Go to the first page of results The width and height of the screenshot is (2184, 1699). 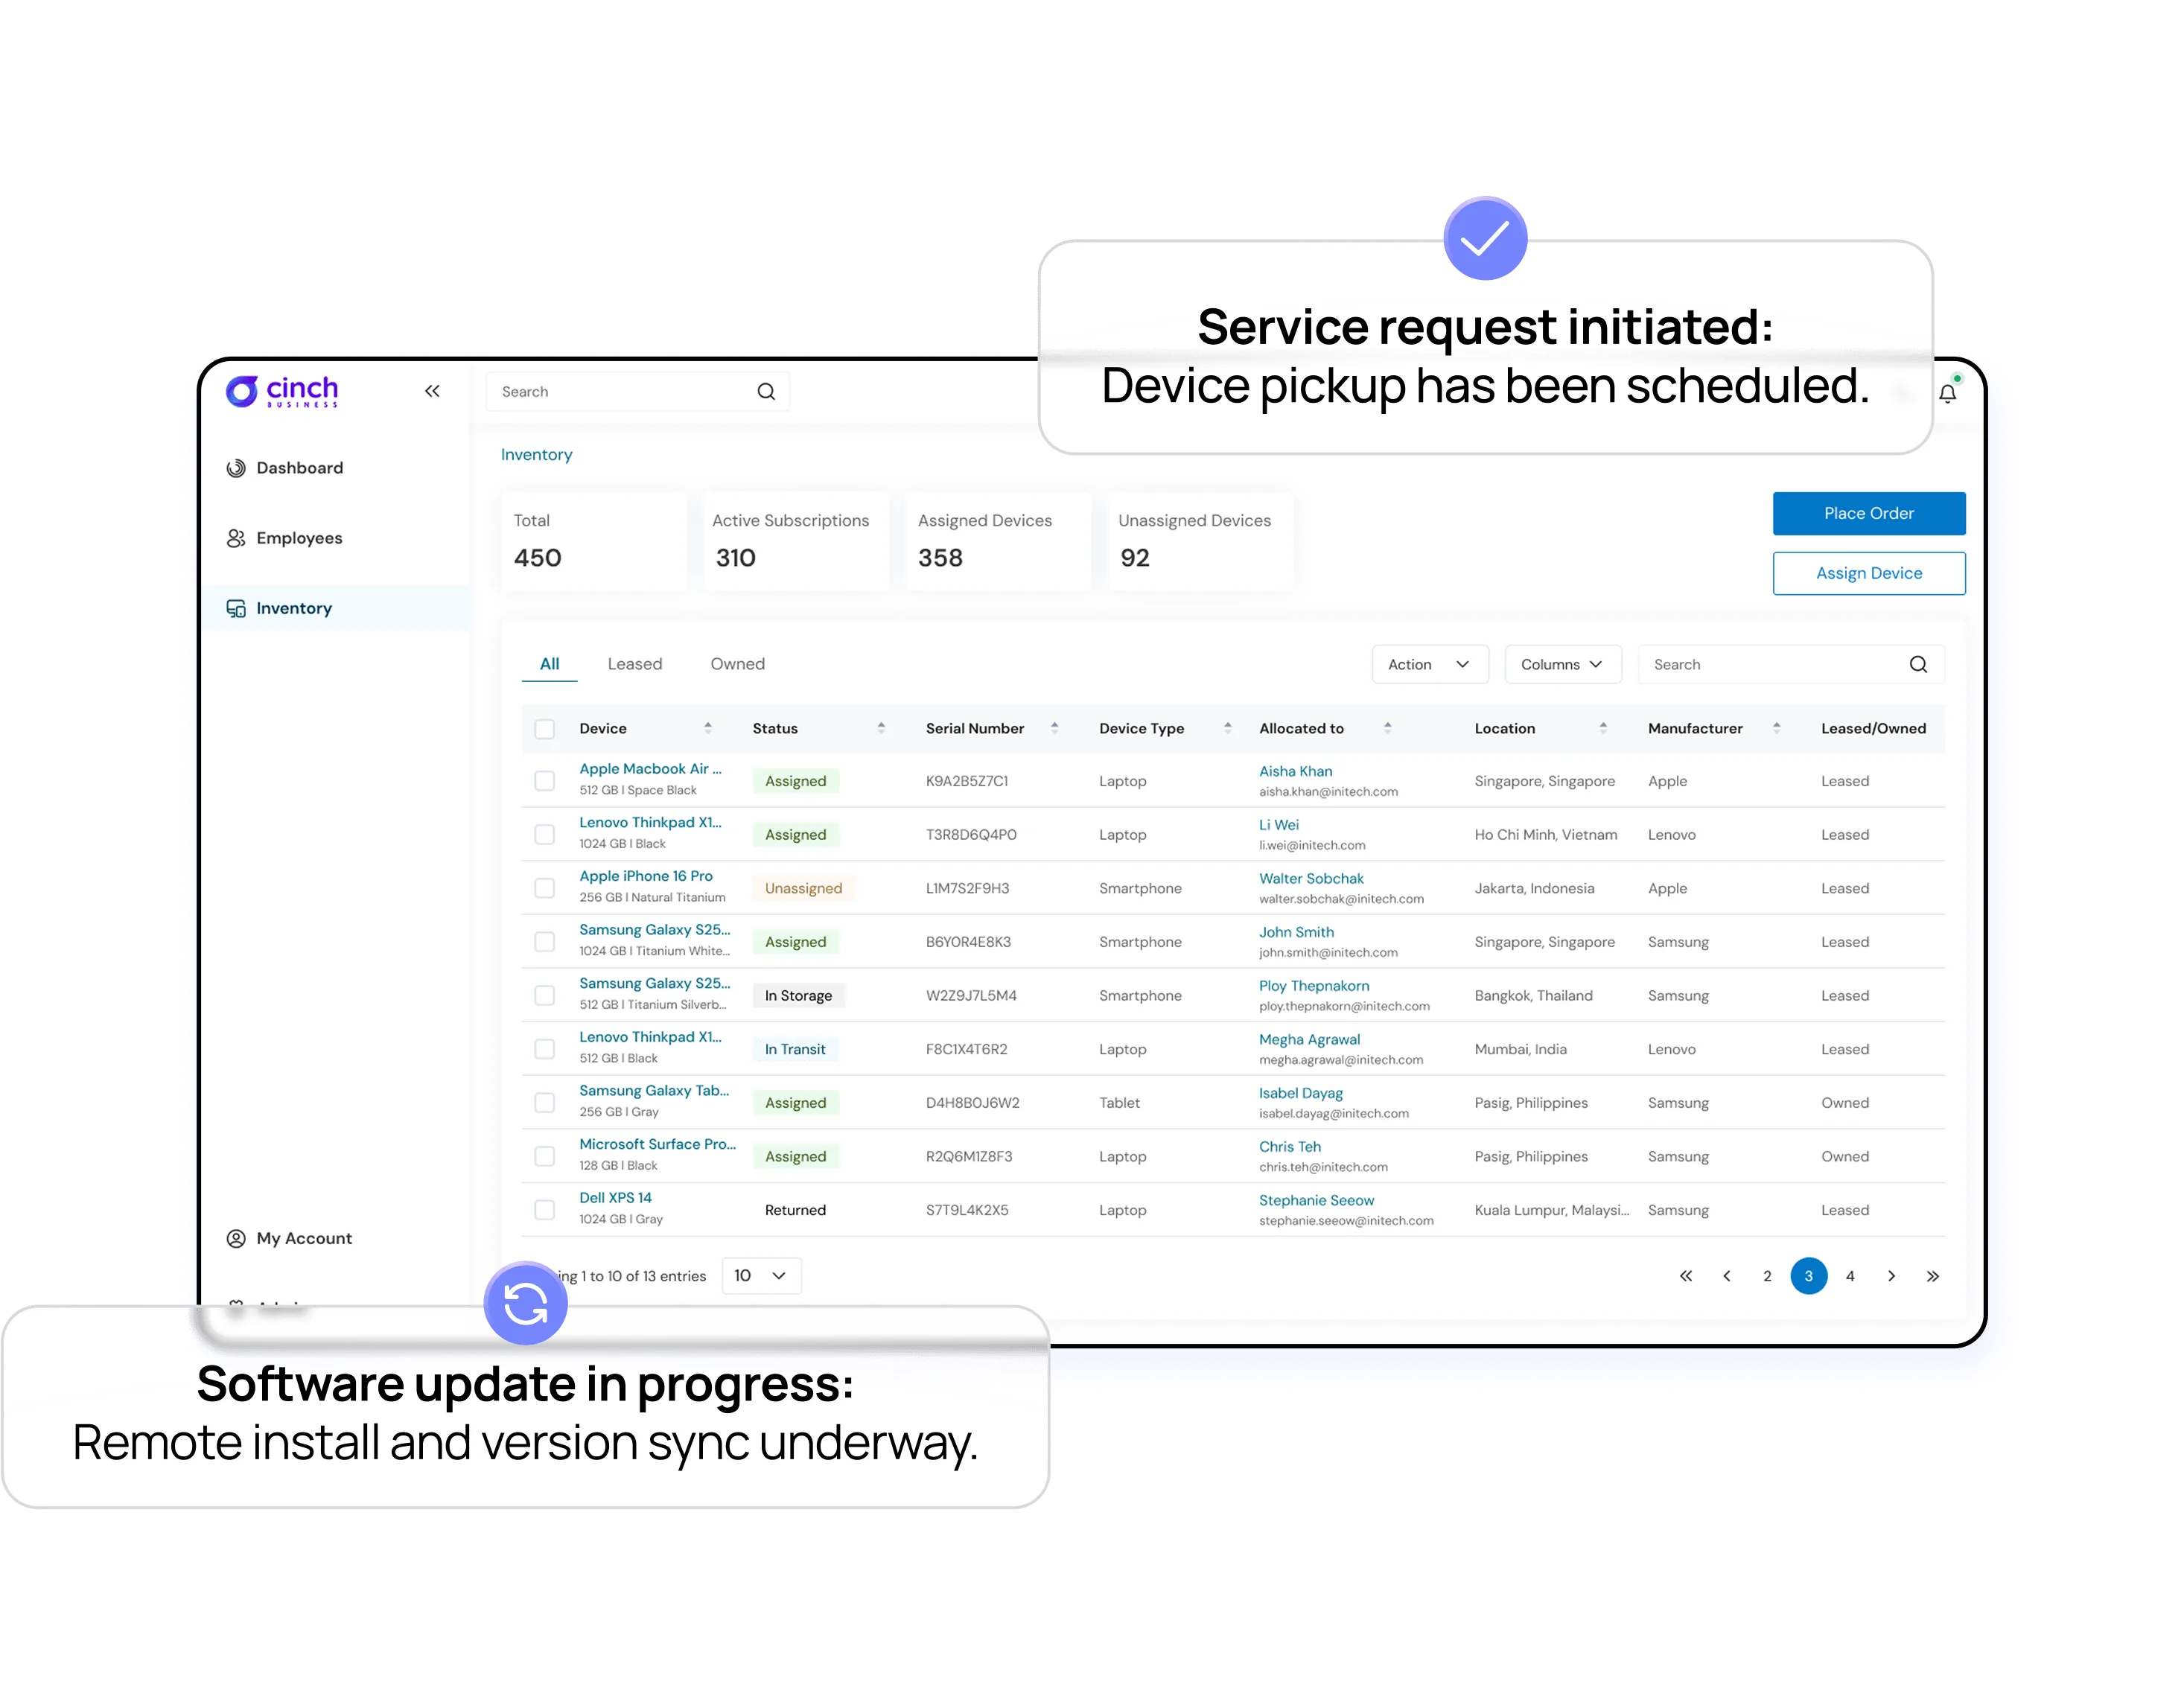[1686, 1276]
